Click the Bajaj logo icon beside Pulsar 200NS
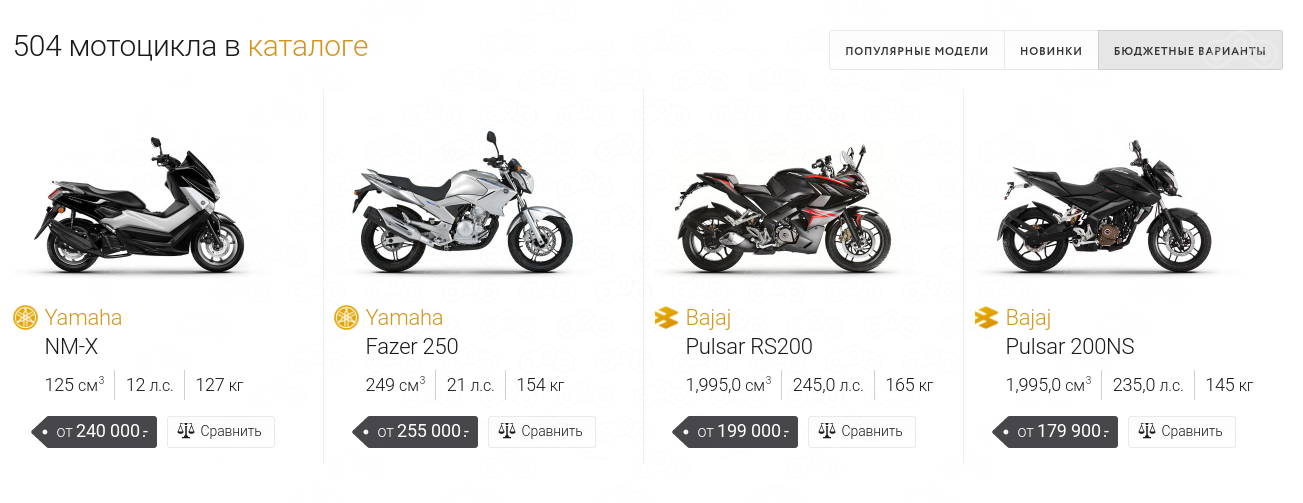Screen dimensions: 1303x503 click(986, 318)
